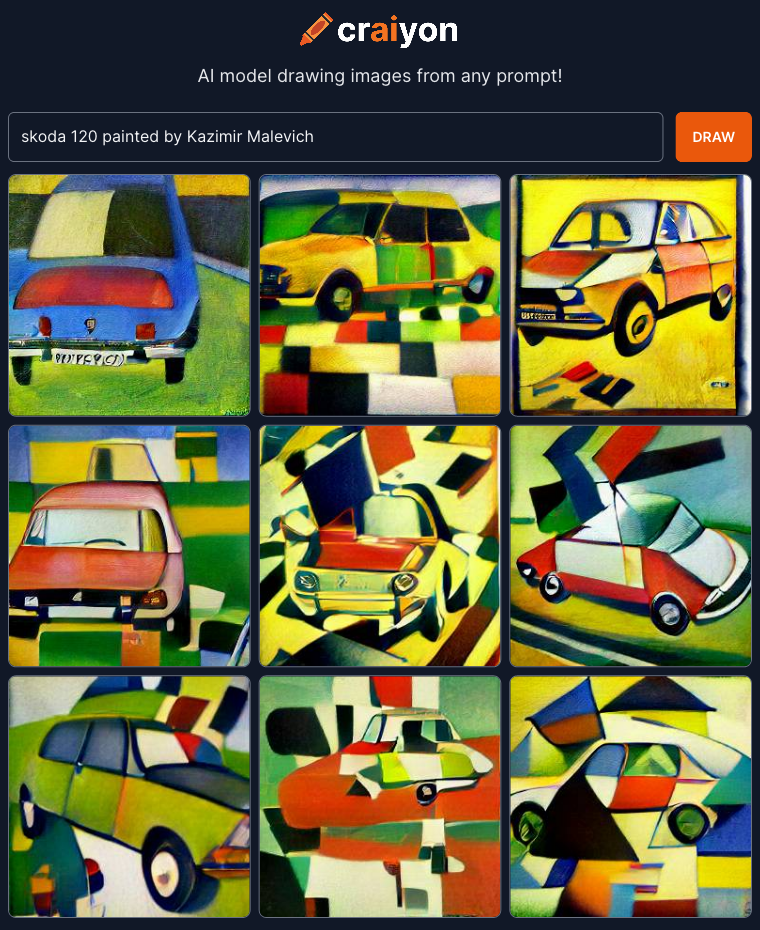Screen dimensions: 760x930
Task: Focus the prompt text input field
Action: coord(335,137)
